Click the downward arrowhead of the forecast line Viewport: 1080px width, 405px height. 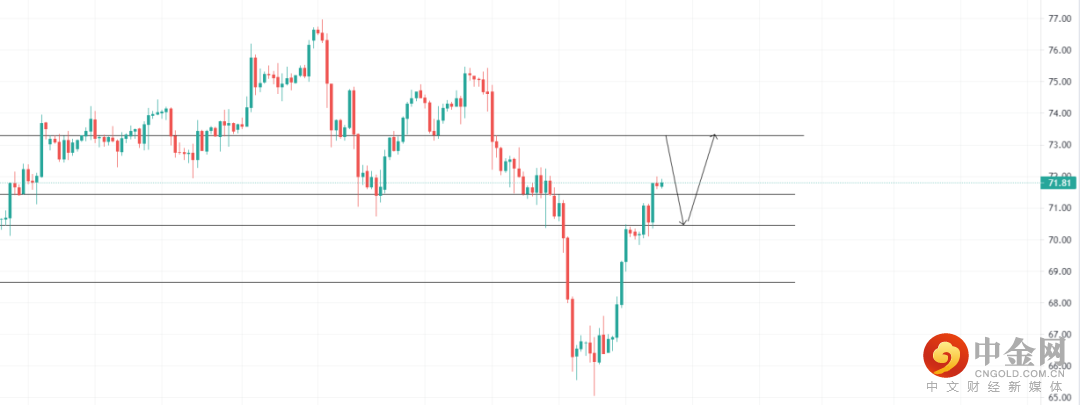[x=684, y=222]
